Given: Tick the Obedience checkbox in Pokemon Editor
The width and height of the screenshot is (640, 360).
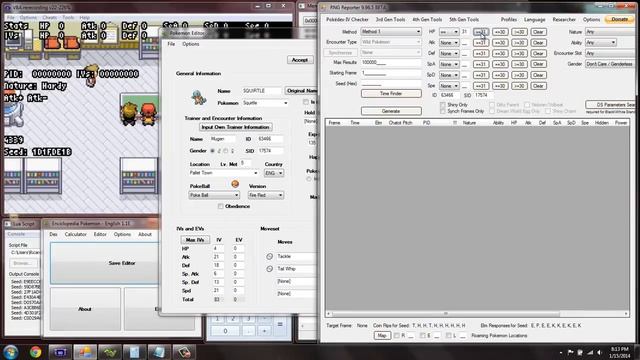Looking at the screenshot, I should click(220, 207).
